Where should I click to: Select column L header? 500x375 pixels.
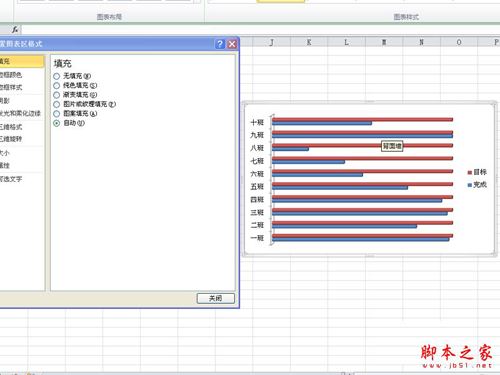tap(346, 42)
